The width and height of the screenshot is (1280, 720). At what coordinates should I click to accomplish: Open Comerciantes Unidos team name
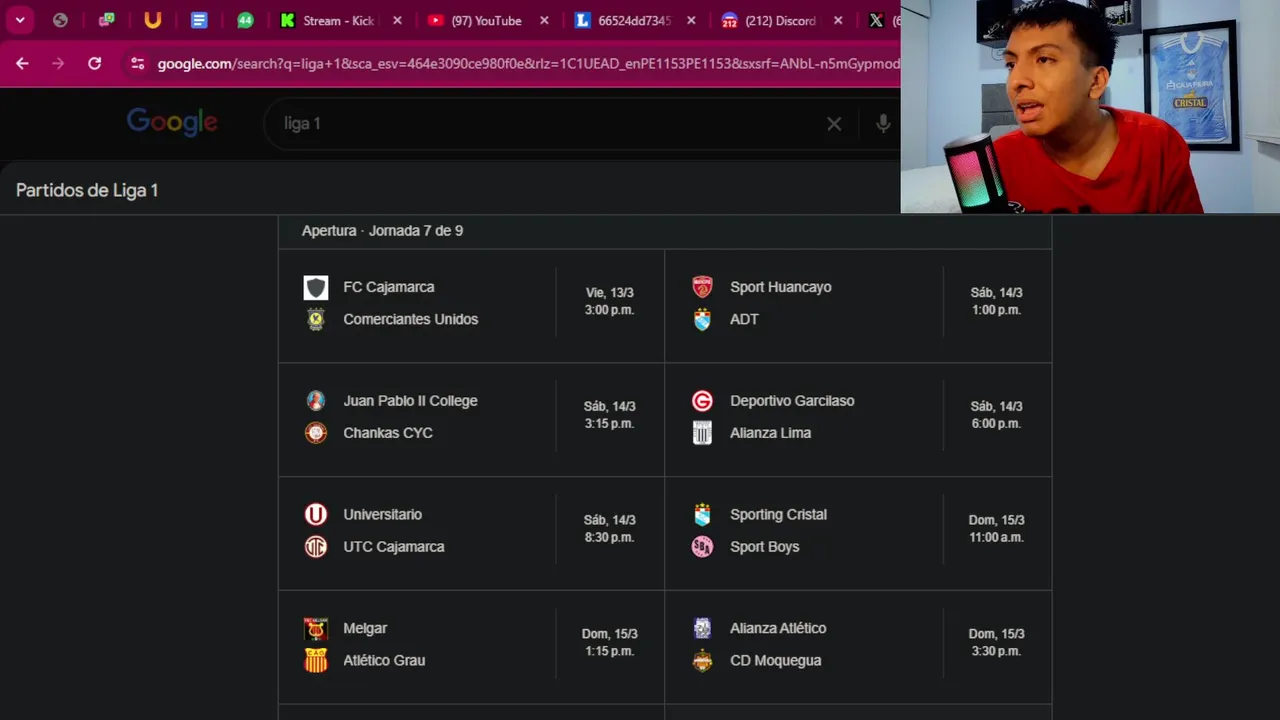[x=411, y=319]
